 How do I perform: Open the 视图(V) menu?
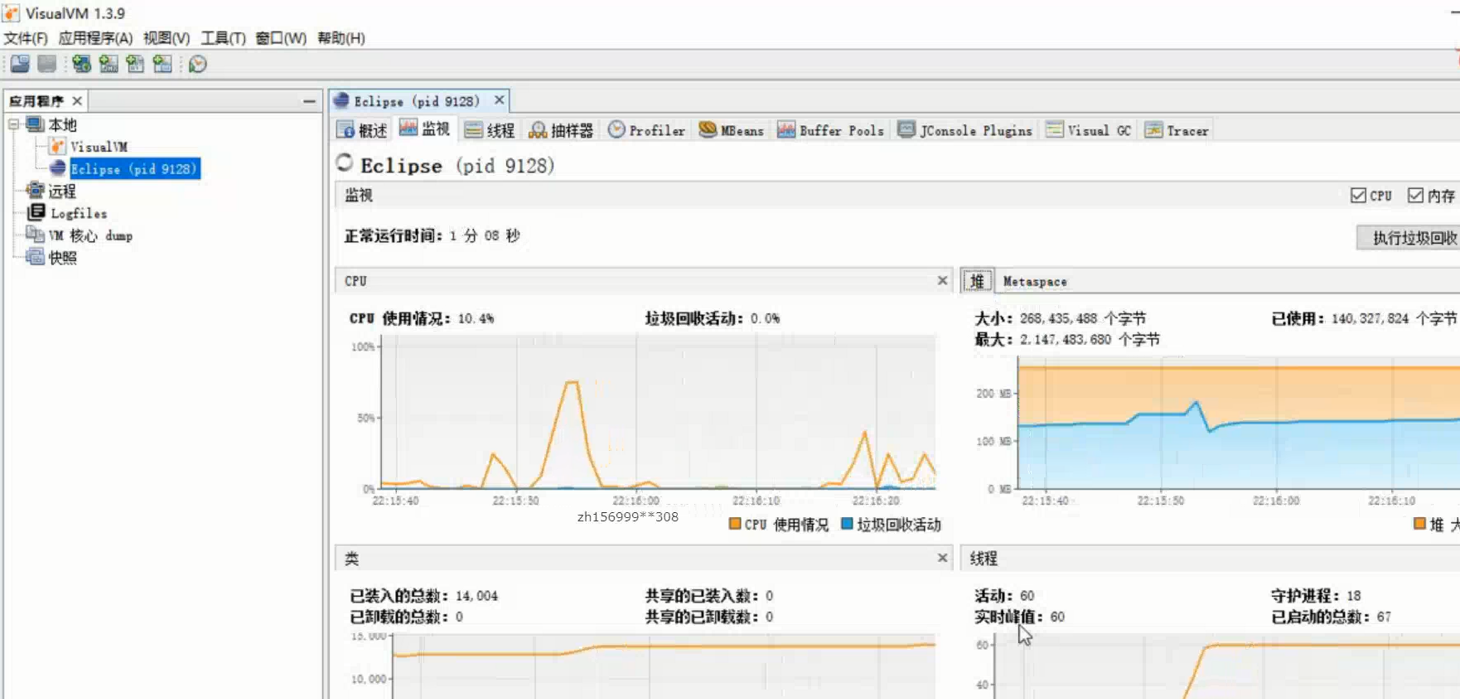coord(166,38)
